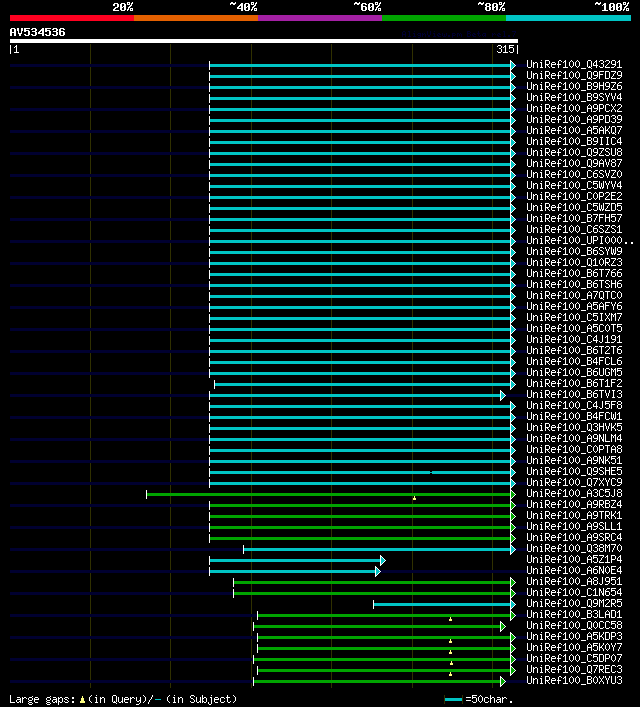Click the red 20% identity legend segment
The image size is (640, 707).
pos(72,18)
